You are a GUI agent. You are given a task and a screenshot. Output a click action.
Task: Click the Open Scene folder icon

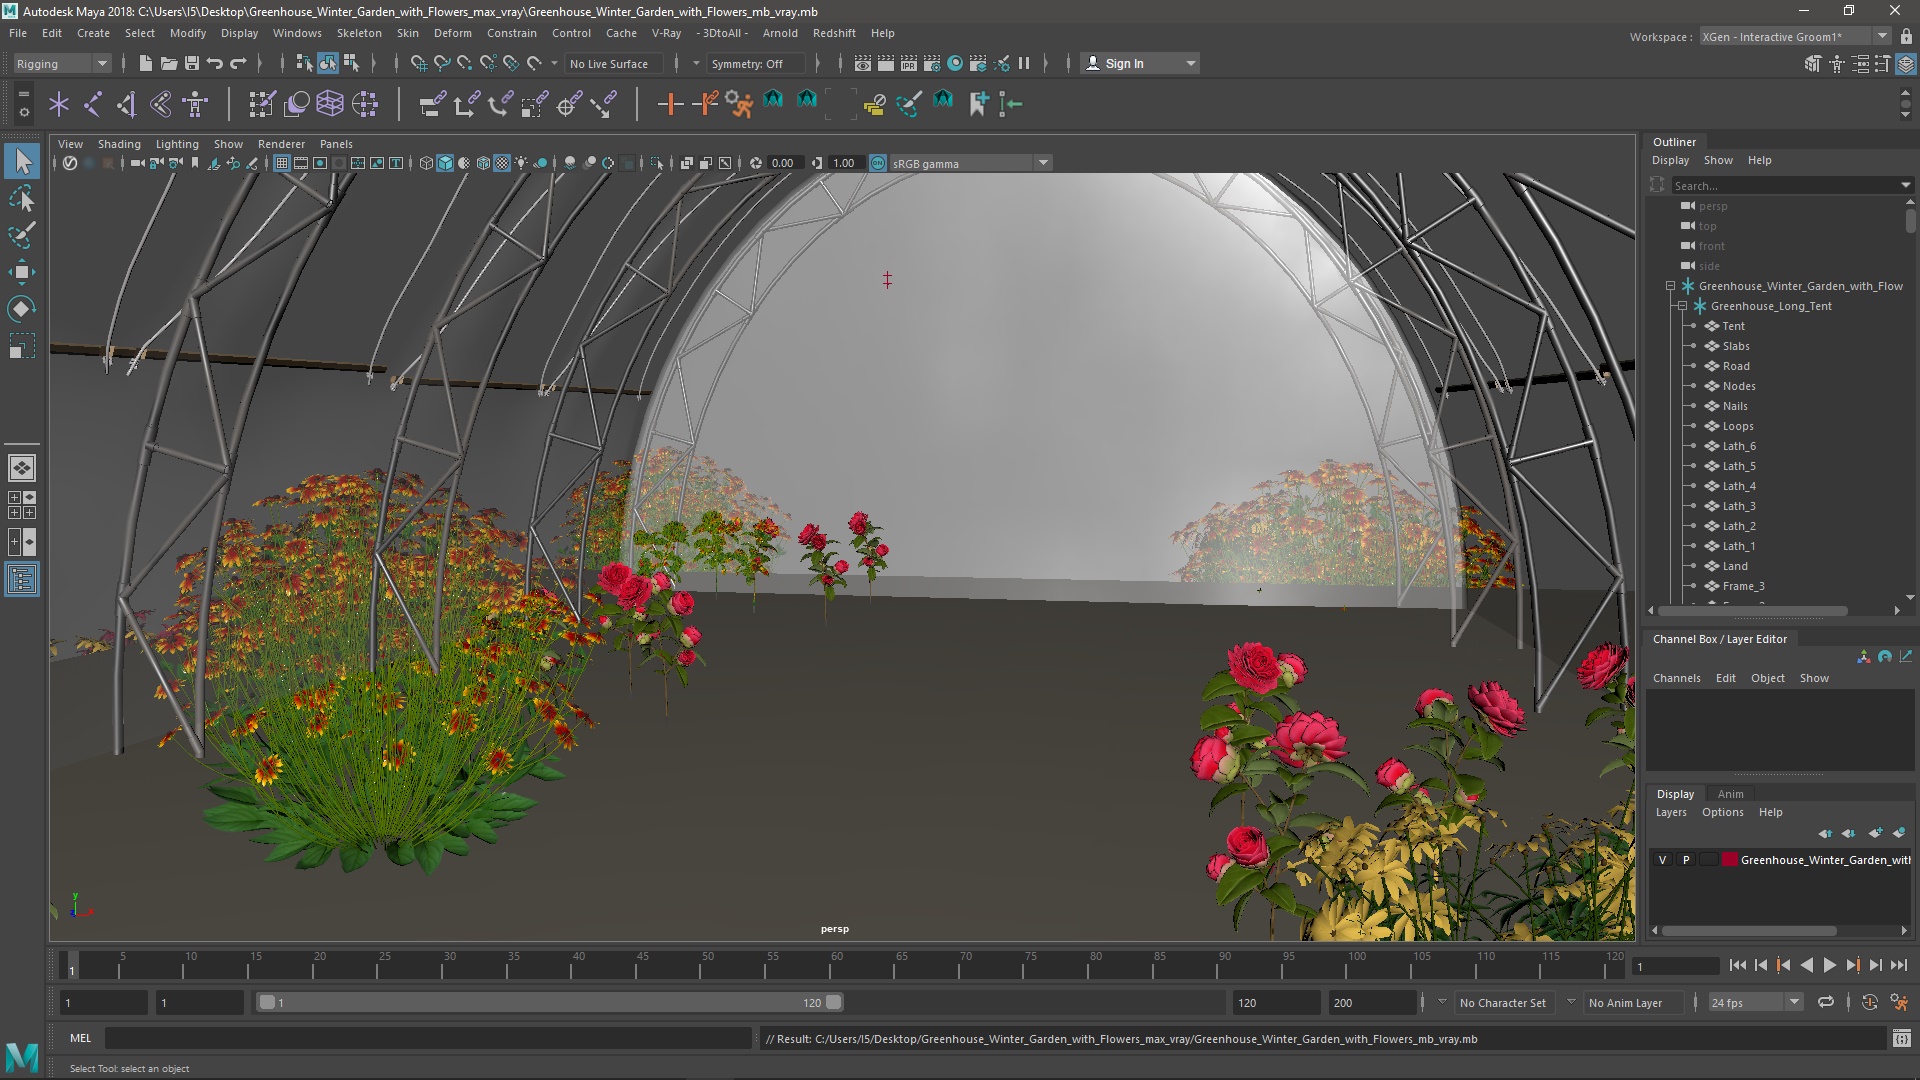pos(169,63)
